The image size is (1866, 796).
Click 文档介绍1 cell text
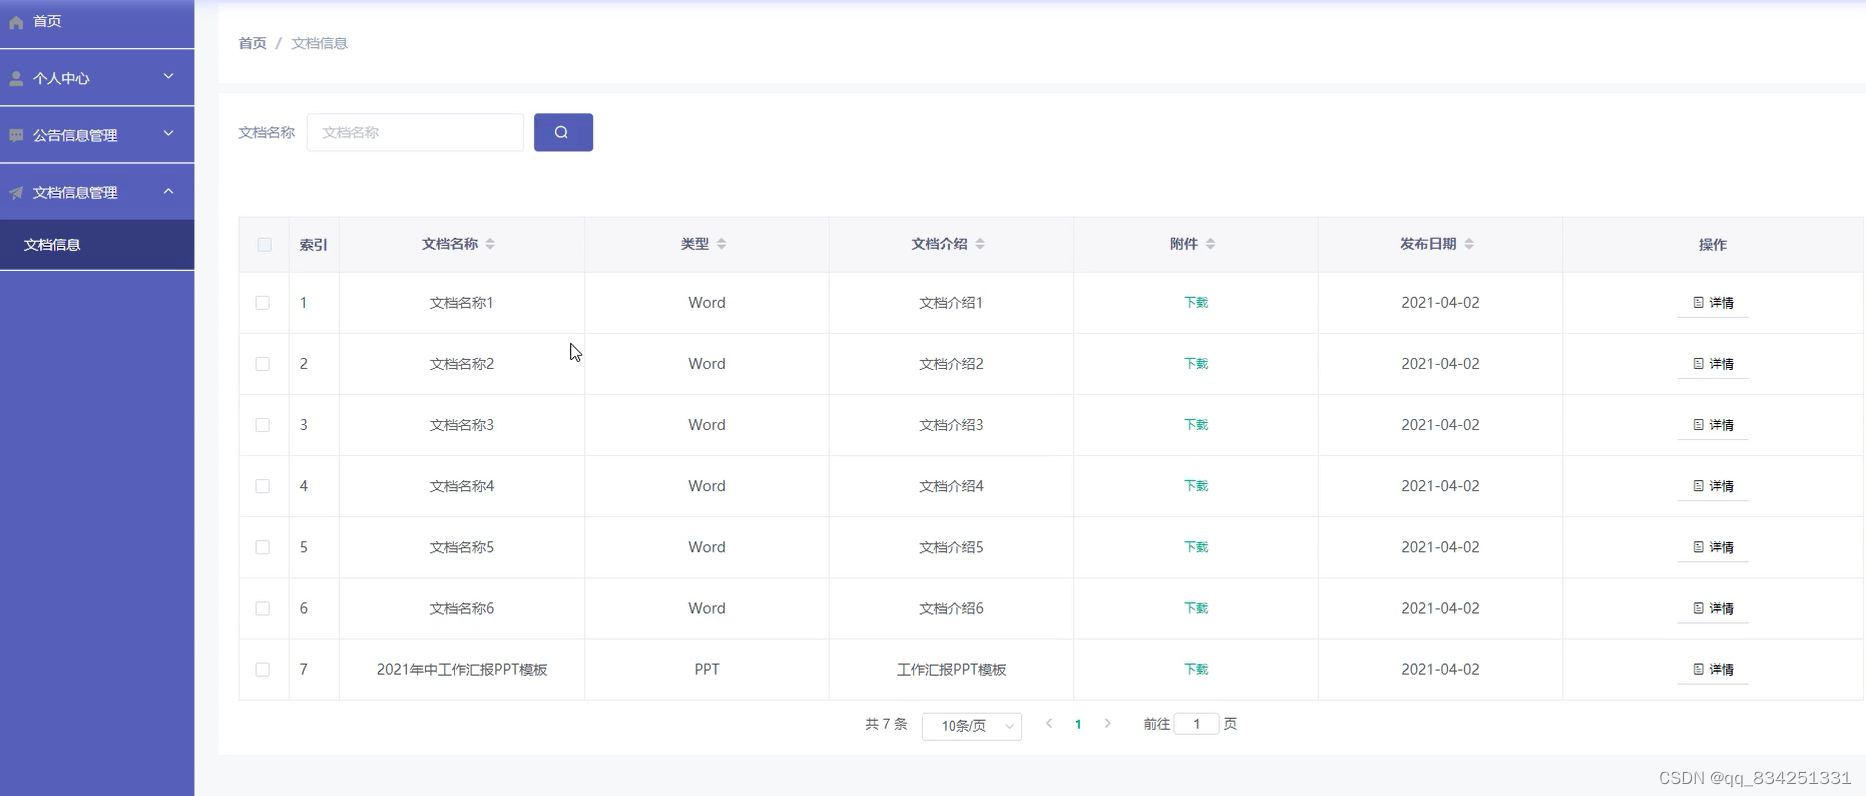click(951, 302)
